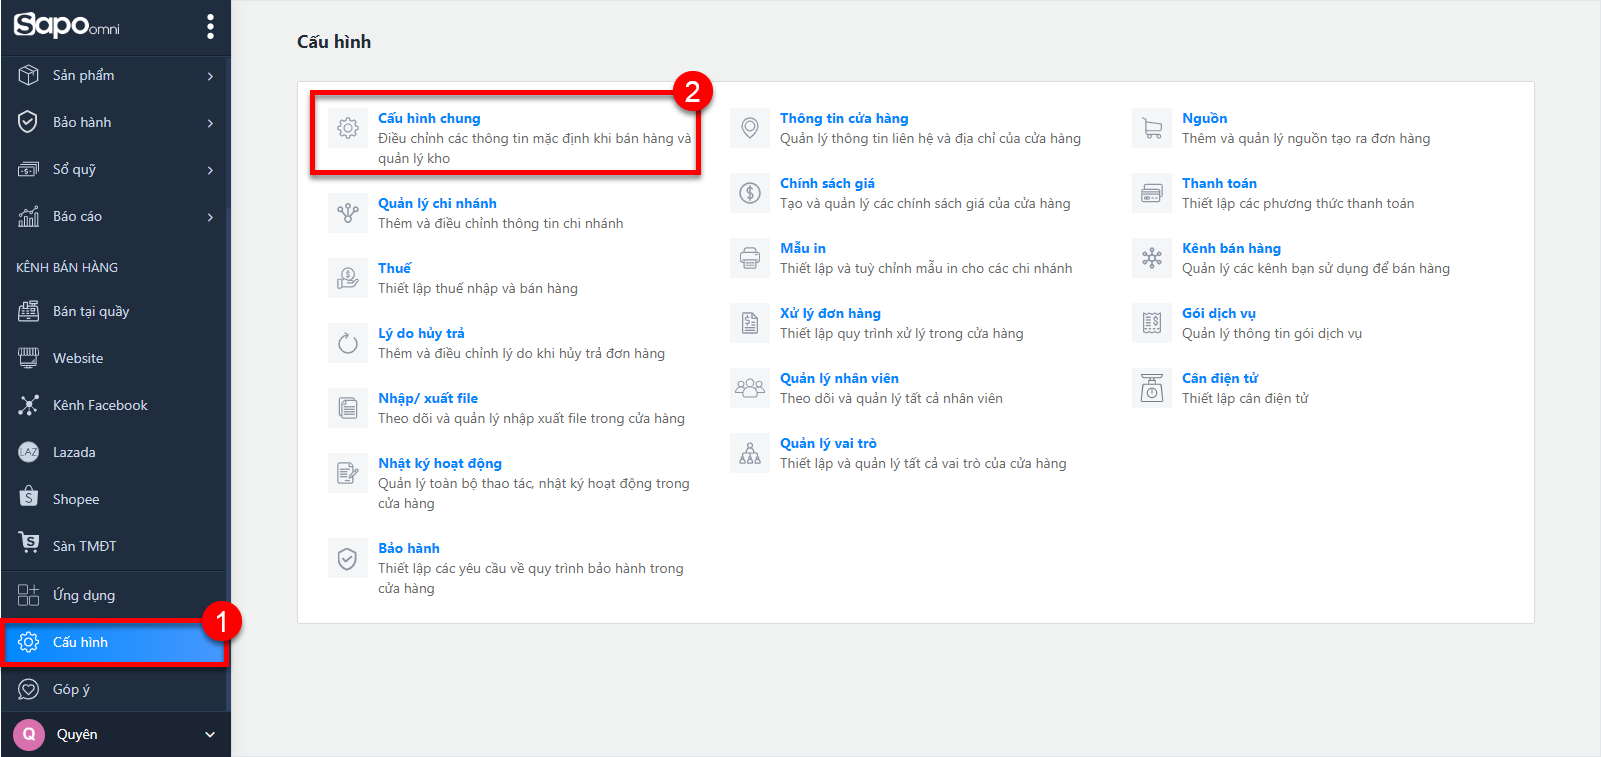Click the Kênh Facebook network icon

pyautogui.click(x=29, y=405)
